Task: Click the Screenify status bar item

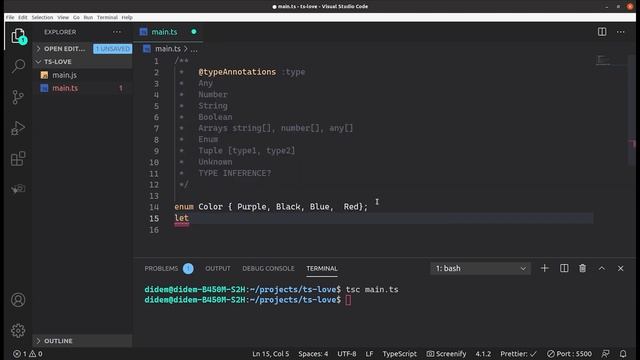Action: pyautogui.click(x=446, y=354)
